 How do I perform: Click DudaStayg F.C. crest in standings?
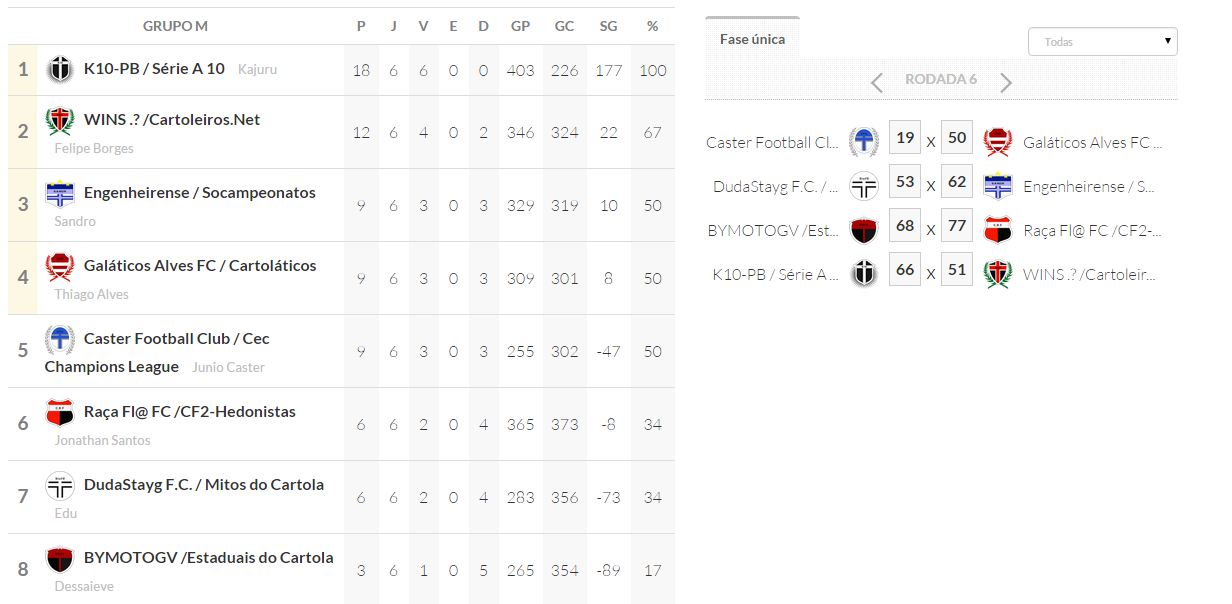[x=60, y=486]
